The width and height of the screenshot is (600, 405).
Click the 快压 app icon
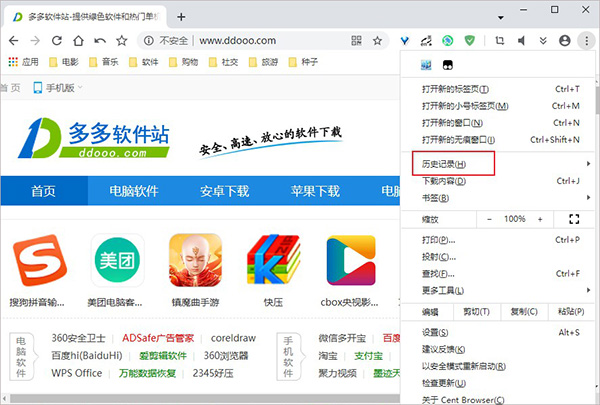273,261
